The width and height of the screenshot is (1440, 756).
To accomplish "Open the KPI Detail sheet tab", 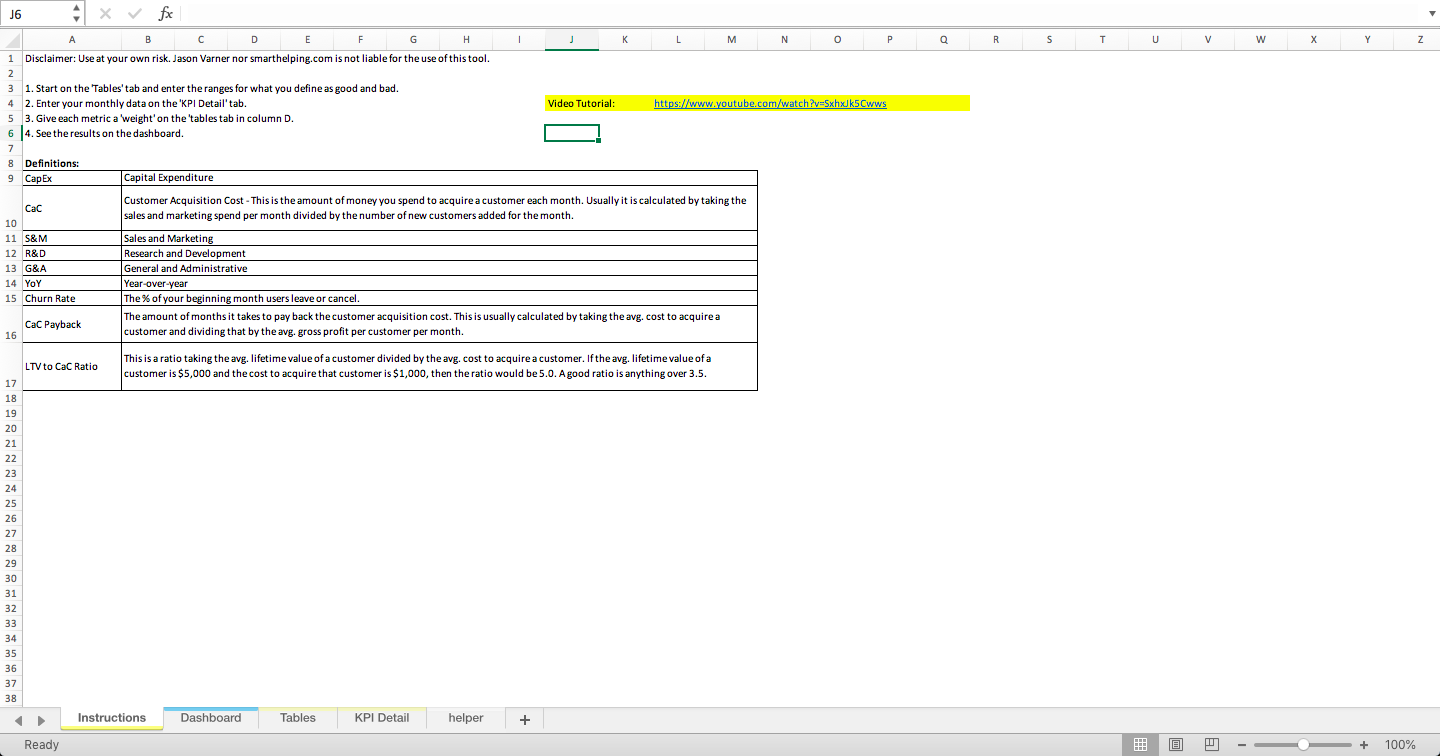I will [x=381, y=717].
